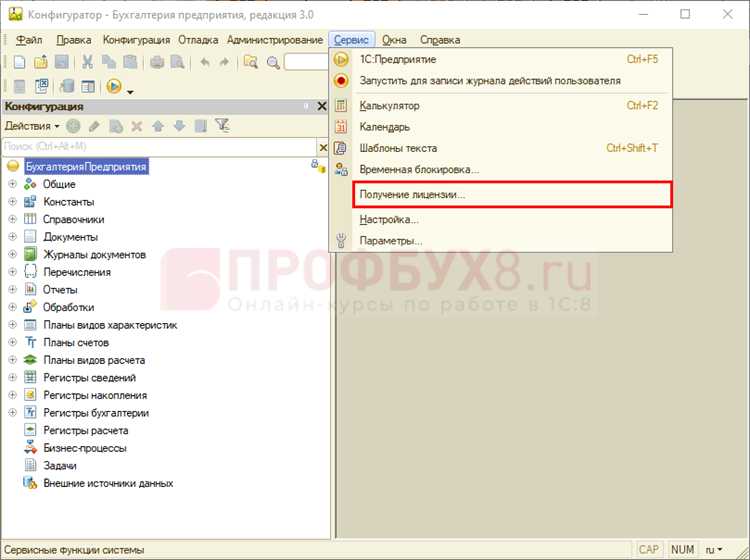Open the Файл menu
This screenshot has height=560, width=750.
pyautogui.click(x=30, y=40)
